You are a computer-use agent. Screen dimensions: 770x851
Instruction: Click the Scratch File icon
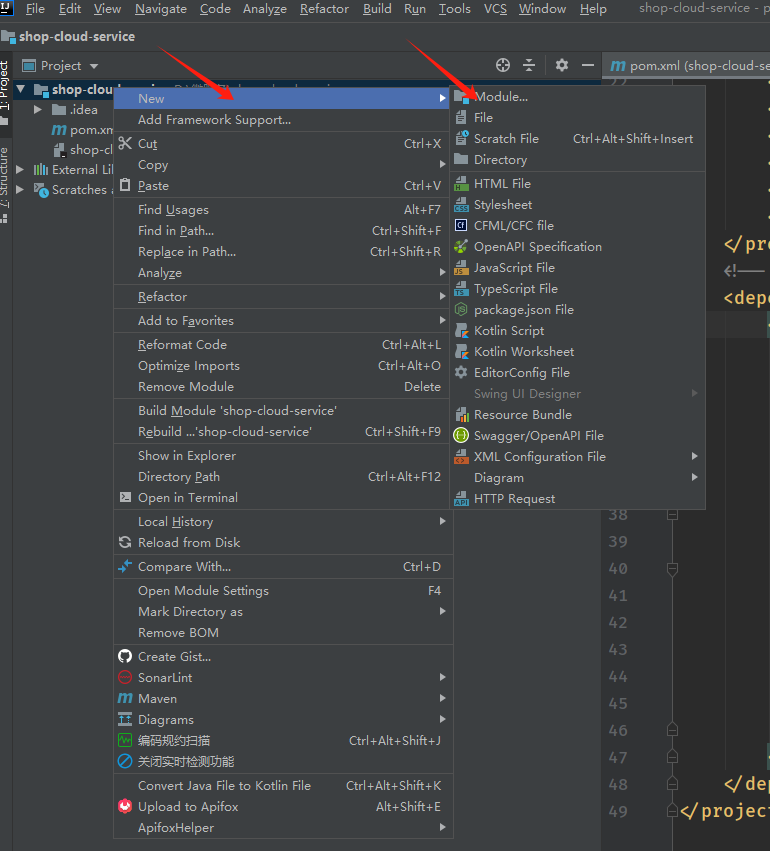[x=461, y=138]
